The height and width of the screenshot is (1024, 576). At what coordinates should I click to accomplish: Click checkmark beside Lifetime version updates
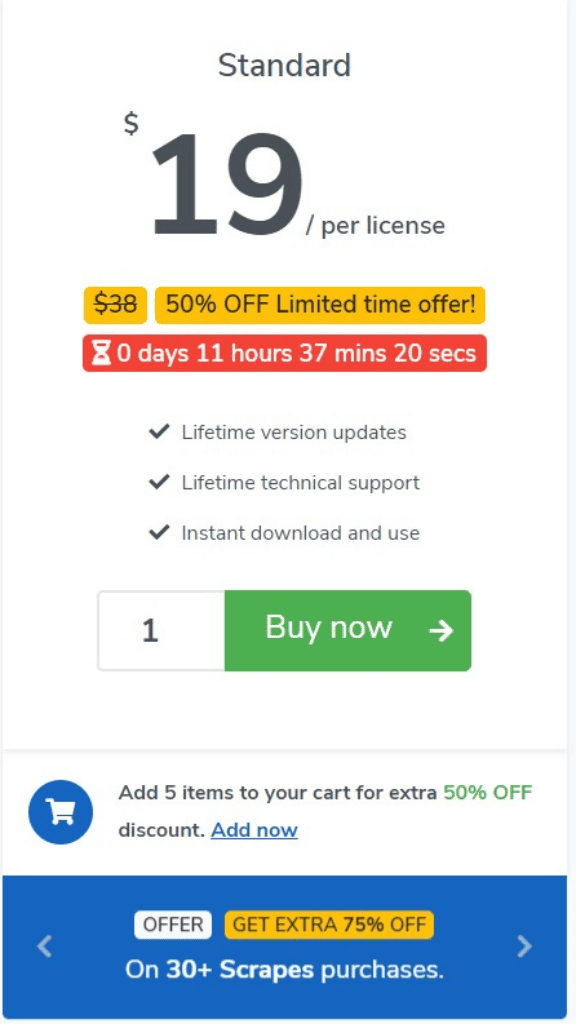click(159, 432)
